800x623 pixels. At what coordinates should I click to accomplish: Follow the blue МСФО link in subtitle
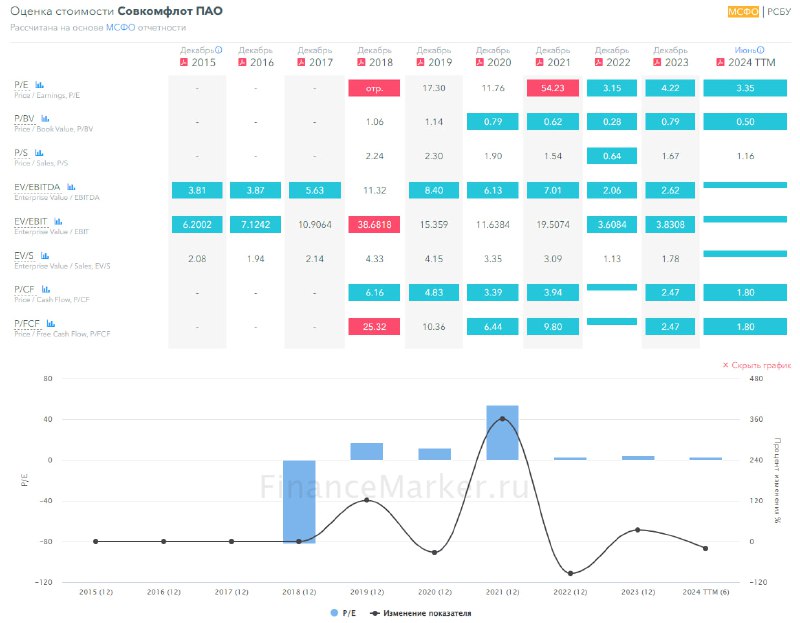click(120, 28)
